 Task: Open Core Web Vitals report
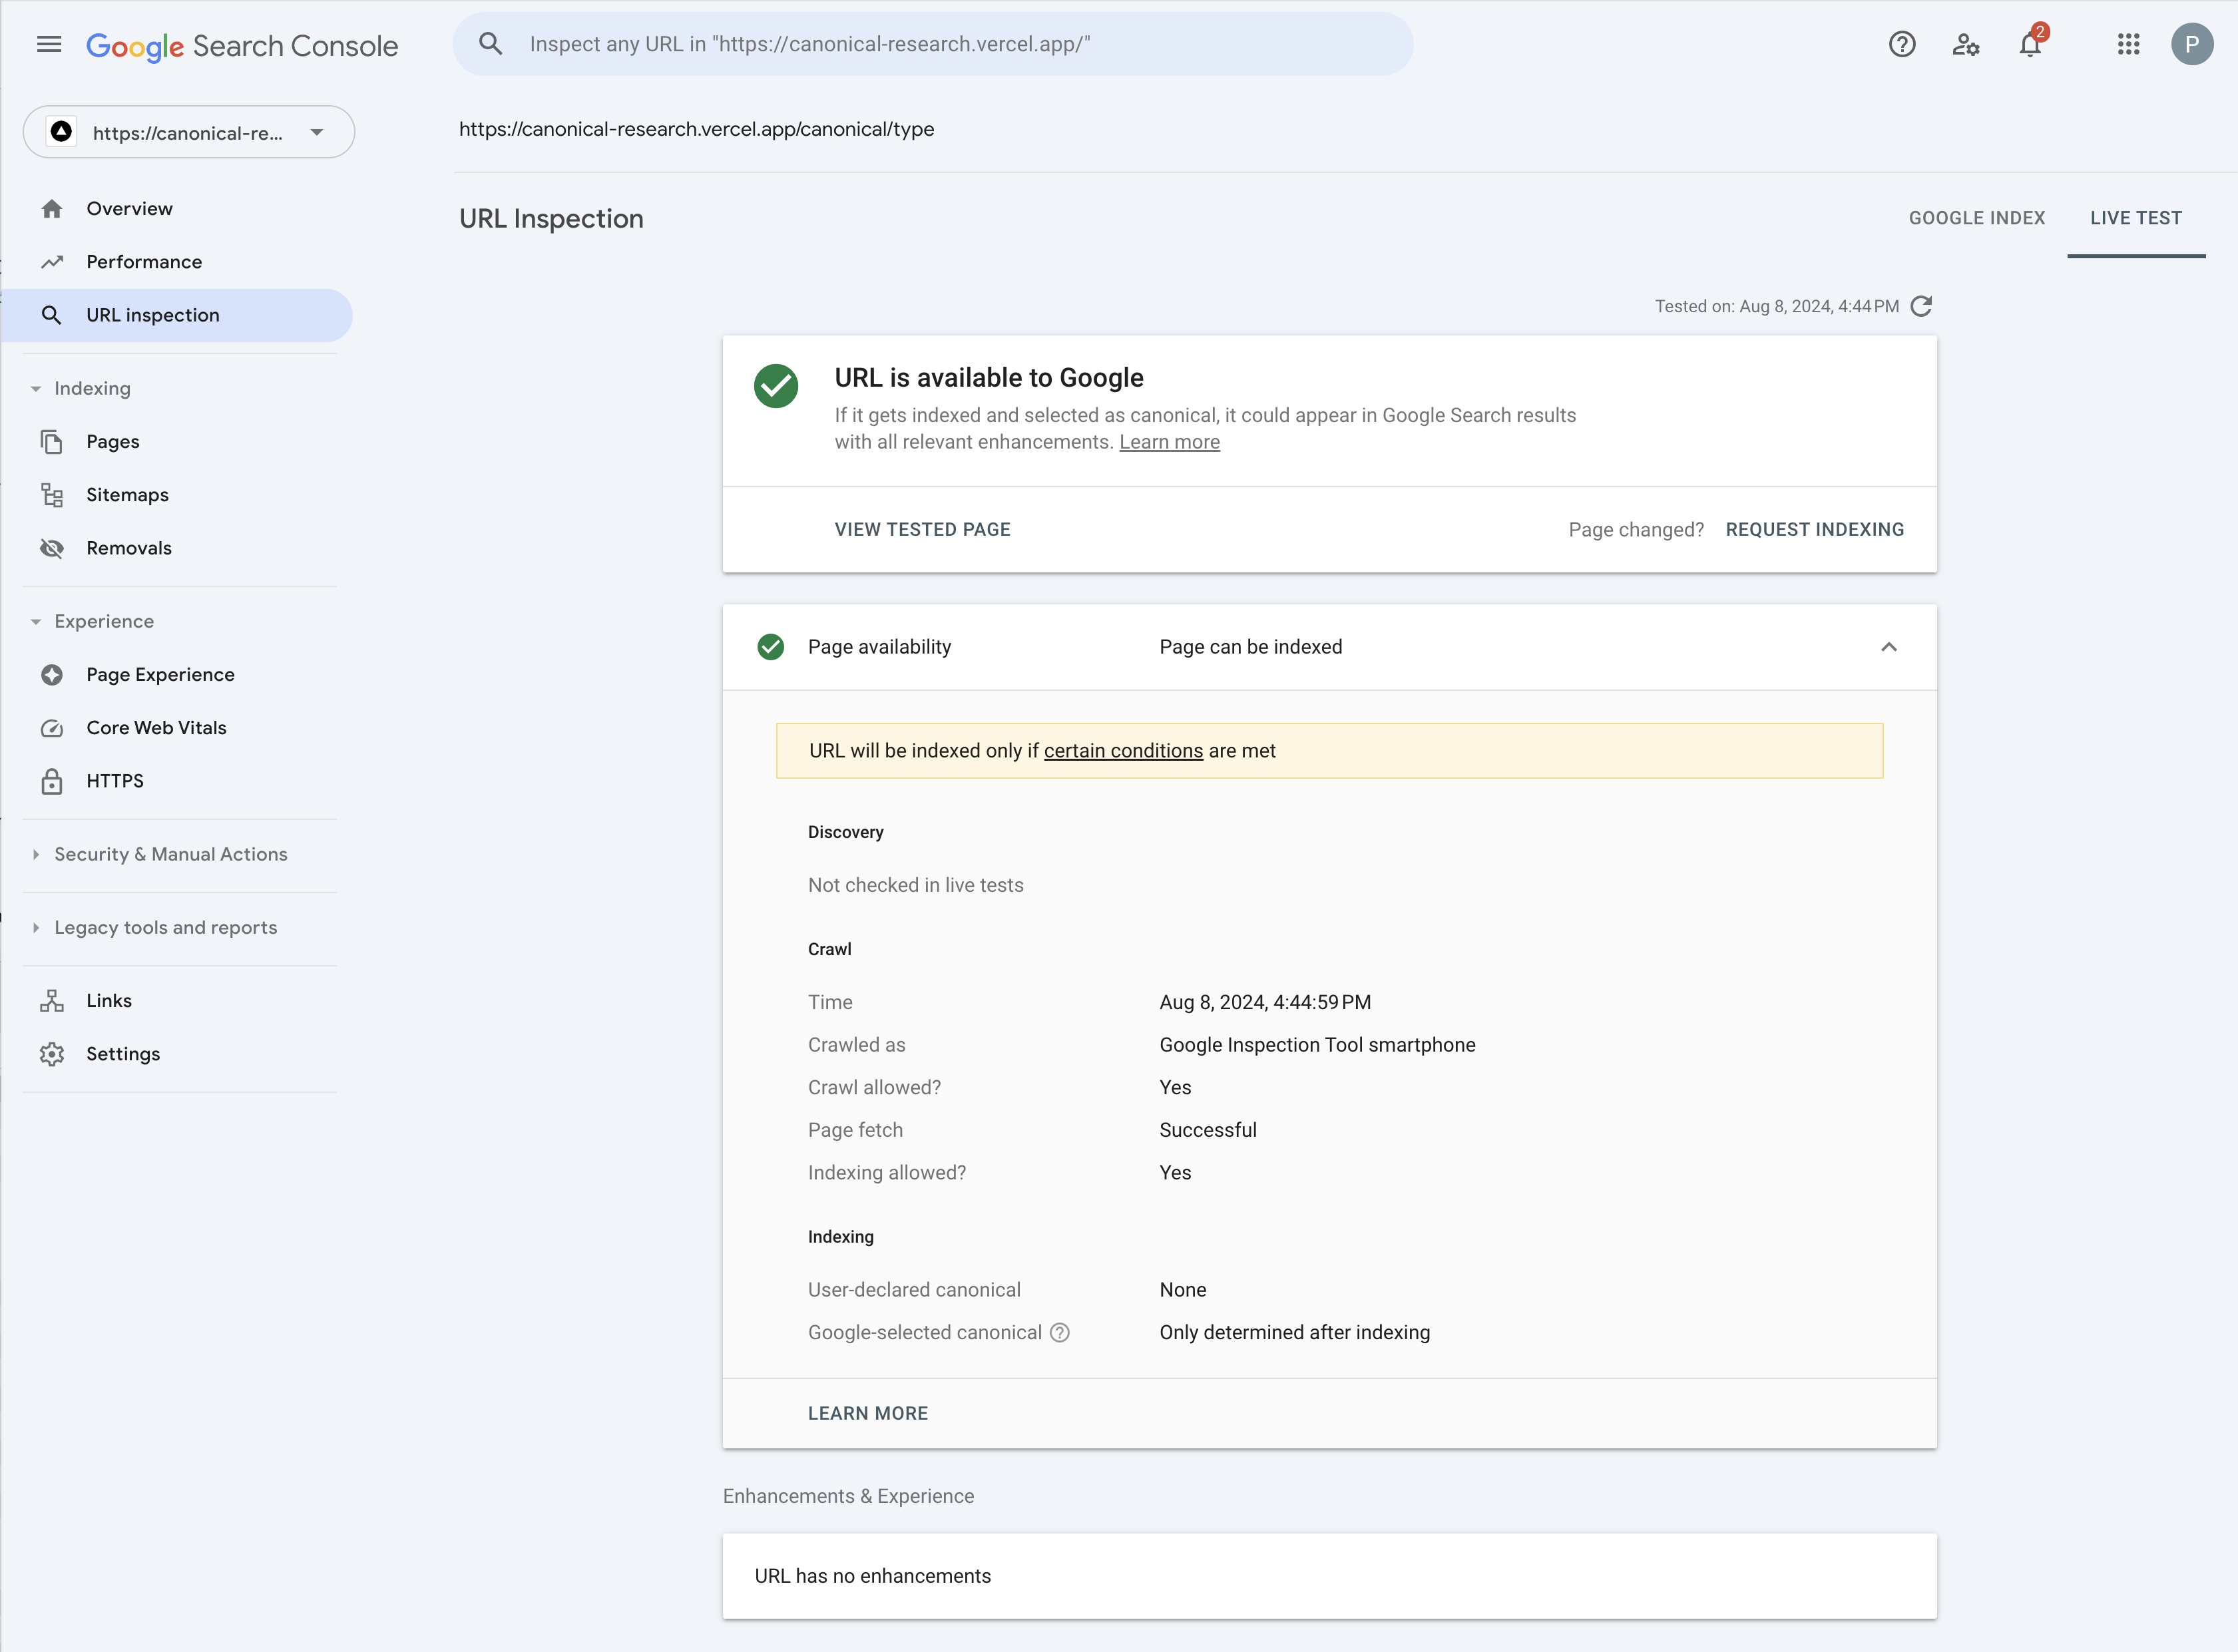(156, 728)
